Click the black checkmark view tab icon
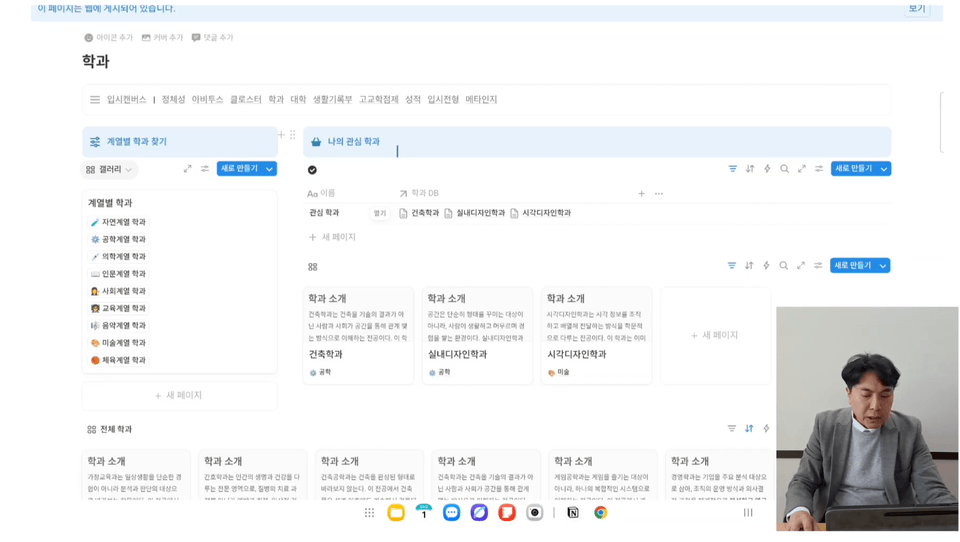This screenshot has width=960, height=542. pyautogui.click(x=312, y=170)
